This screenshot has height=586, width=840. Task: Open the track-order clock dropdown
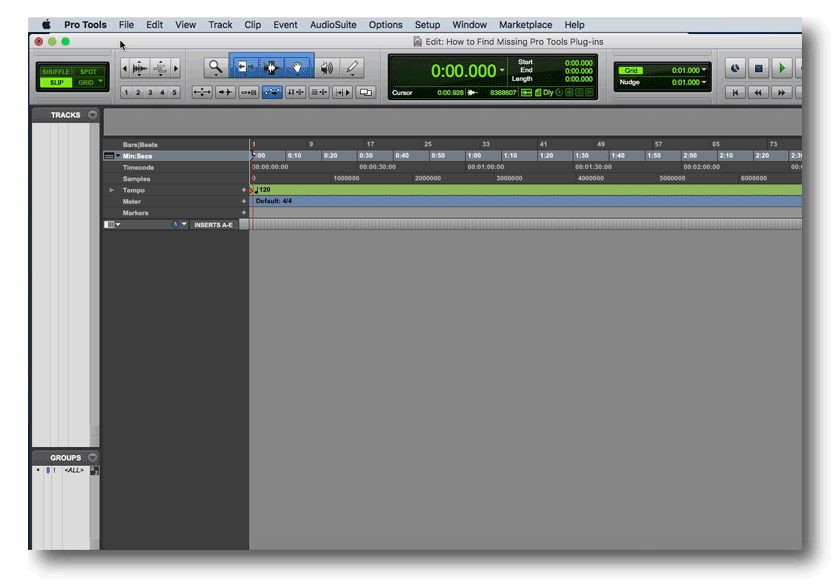point(179,224)
